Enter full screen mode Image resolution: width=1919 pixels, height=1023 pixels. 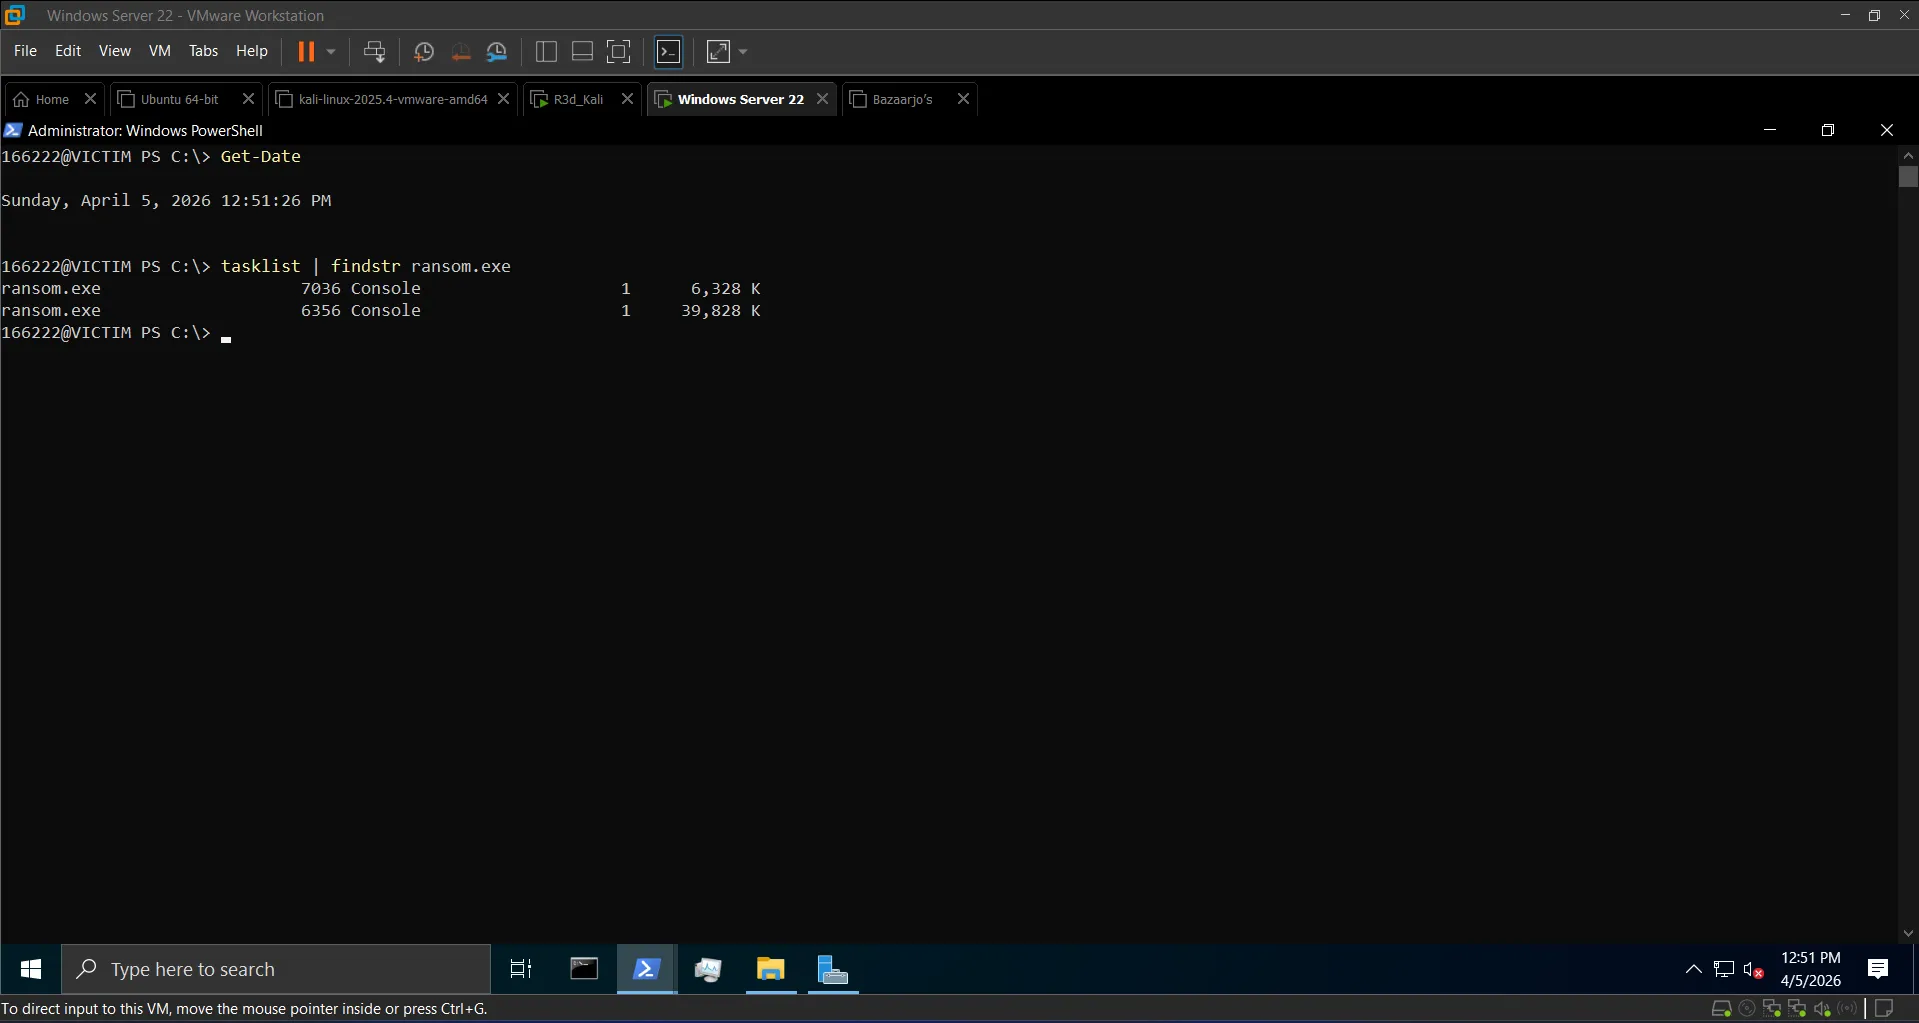coord(619,52)
